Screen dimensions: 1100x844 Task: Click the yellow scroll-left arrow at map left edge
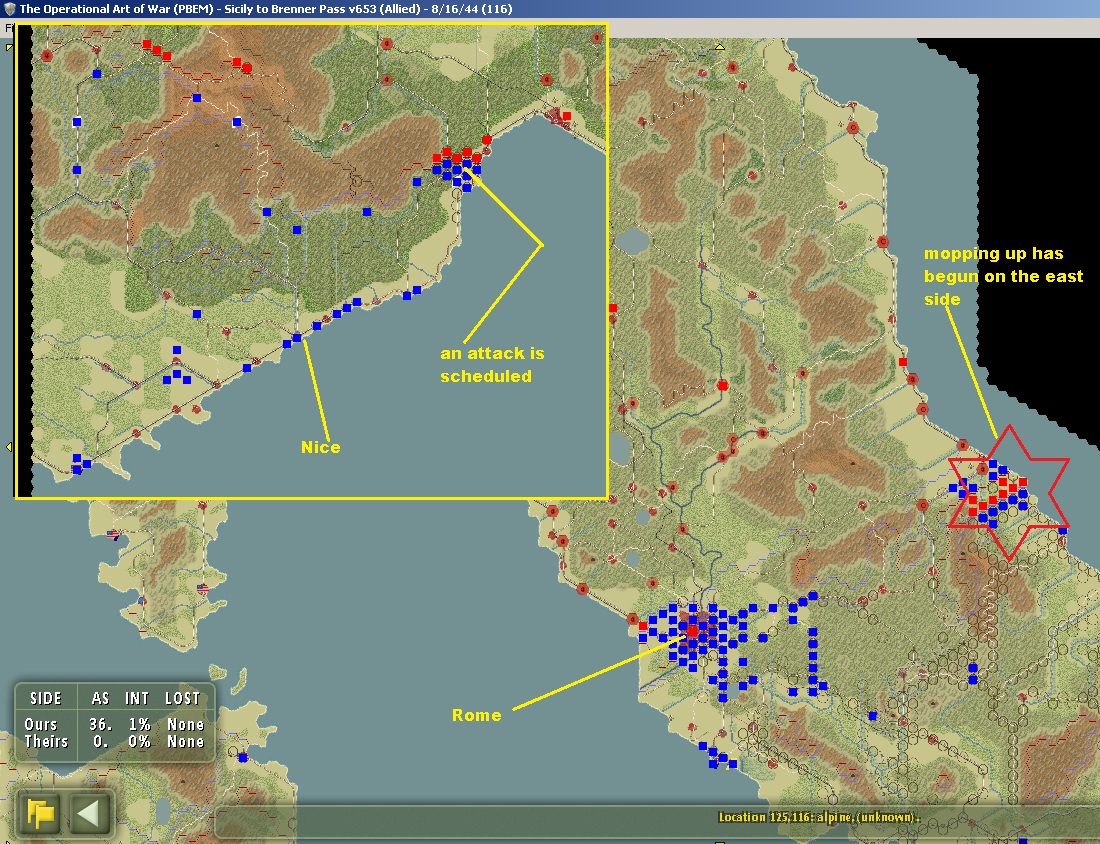tap(8, 447)
